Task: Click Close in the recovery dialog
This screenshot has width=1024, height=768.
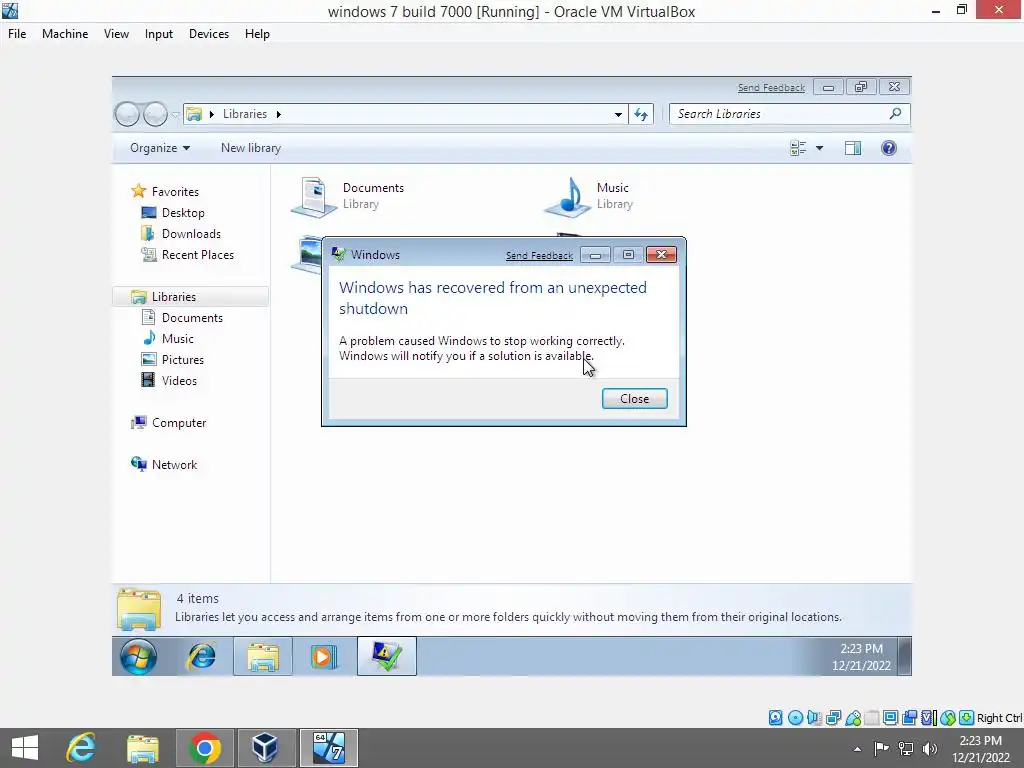Action: [634, 398]
